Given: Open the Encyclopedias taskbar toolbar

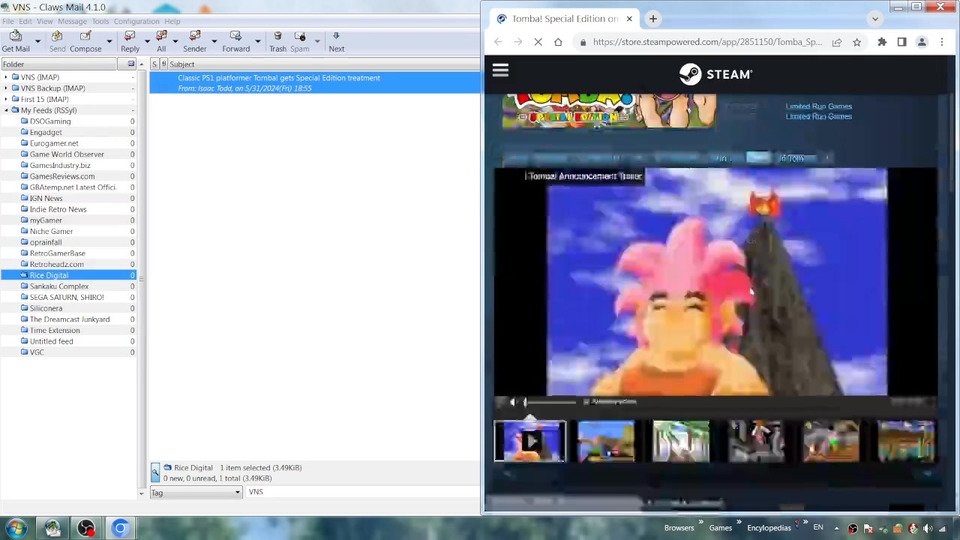Looking at the screenshot, I should tap(769, 528).
